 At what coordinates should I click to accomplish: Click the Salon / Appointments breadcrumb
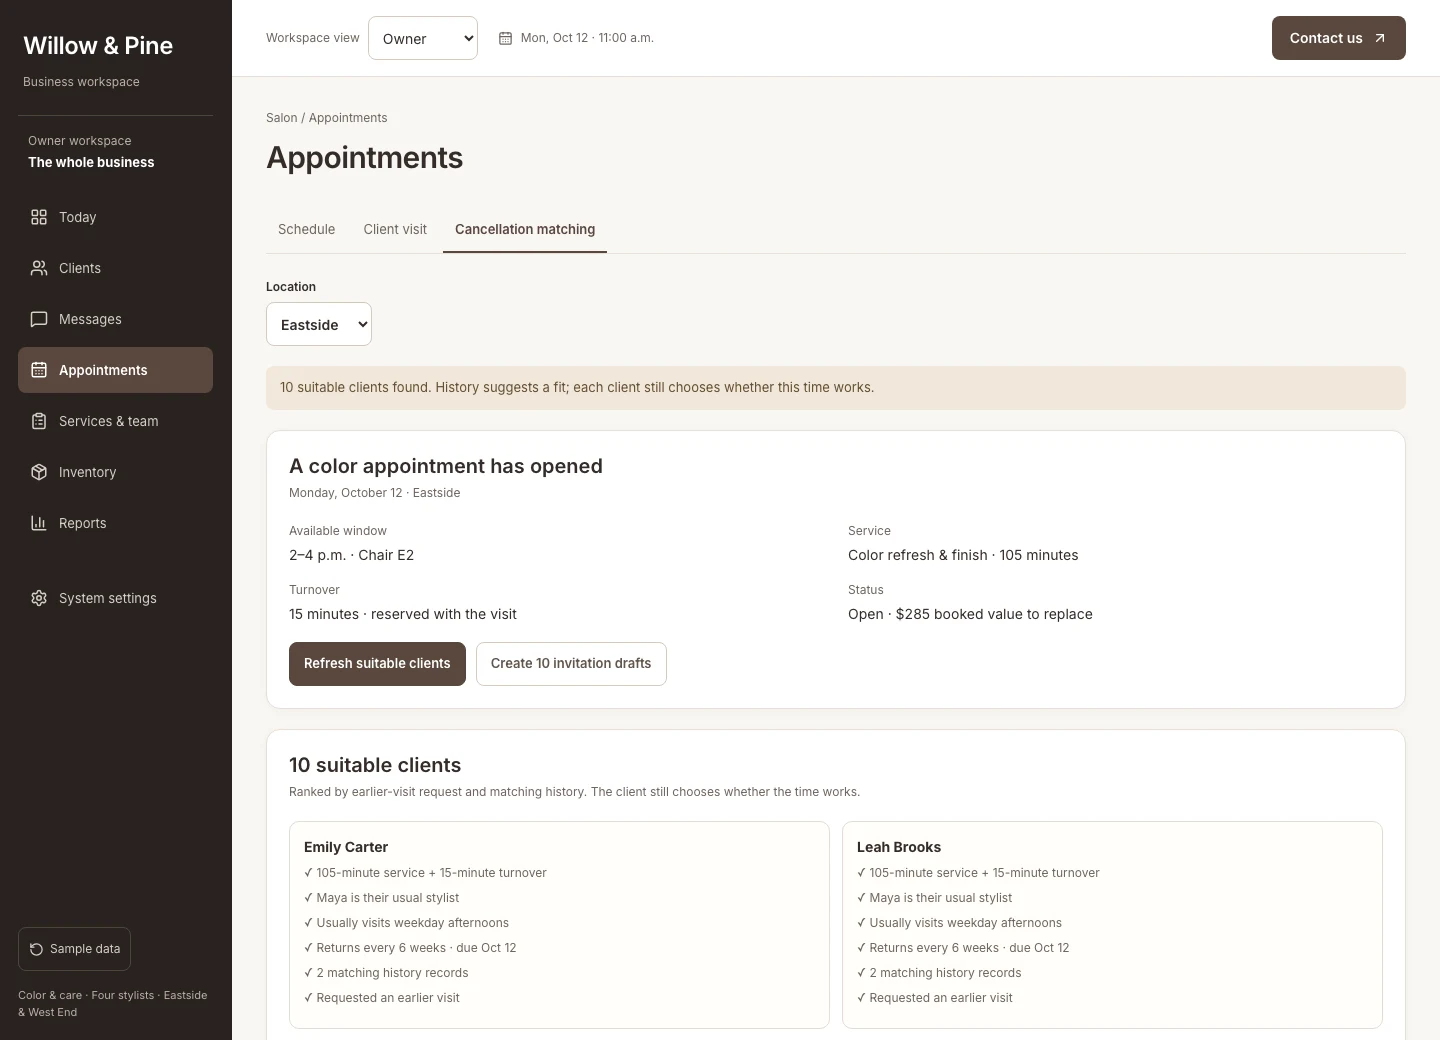click(327, 118)
